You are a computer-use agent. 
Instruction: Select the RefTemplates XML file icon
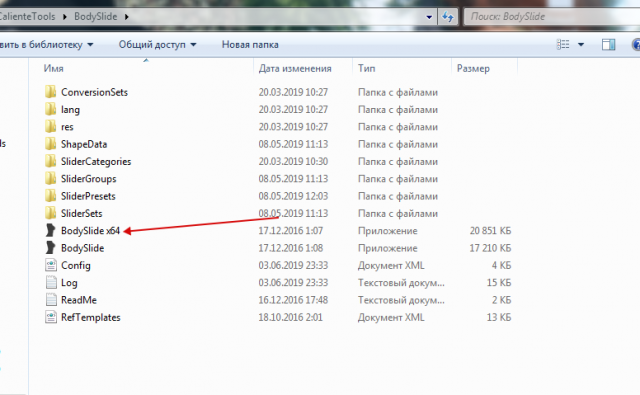(51, 317)
